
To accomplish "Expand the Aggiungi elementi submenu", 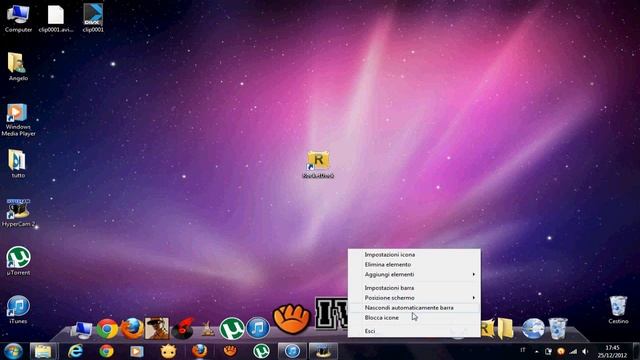I will pos(414,274).
